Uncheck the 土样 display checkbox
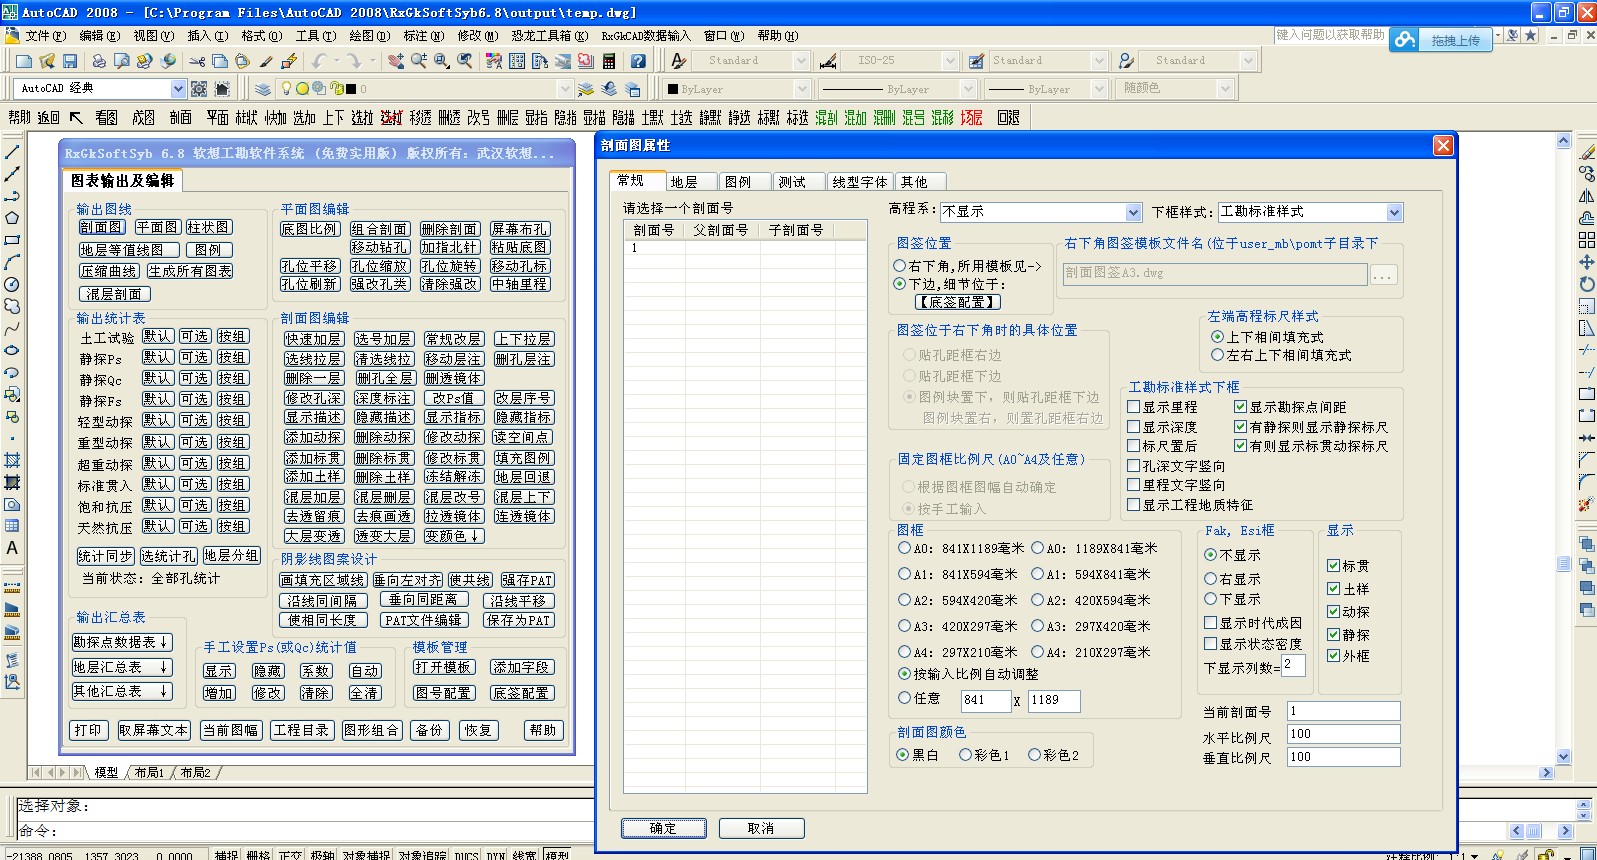Screen dimensions: 1597x860 tap(1333, 589)
